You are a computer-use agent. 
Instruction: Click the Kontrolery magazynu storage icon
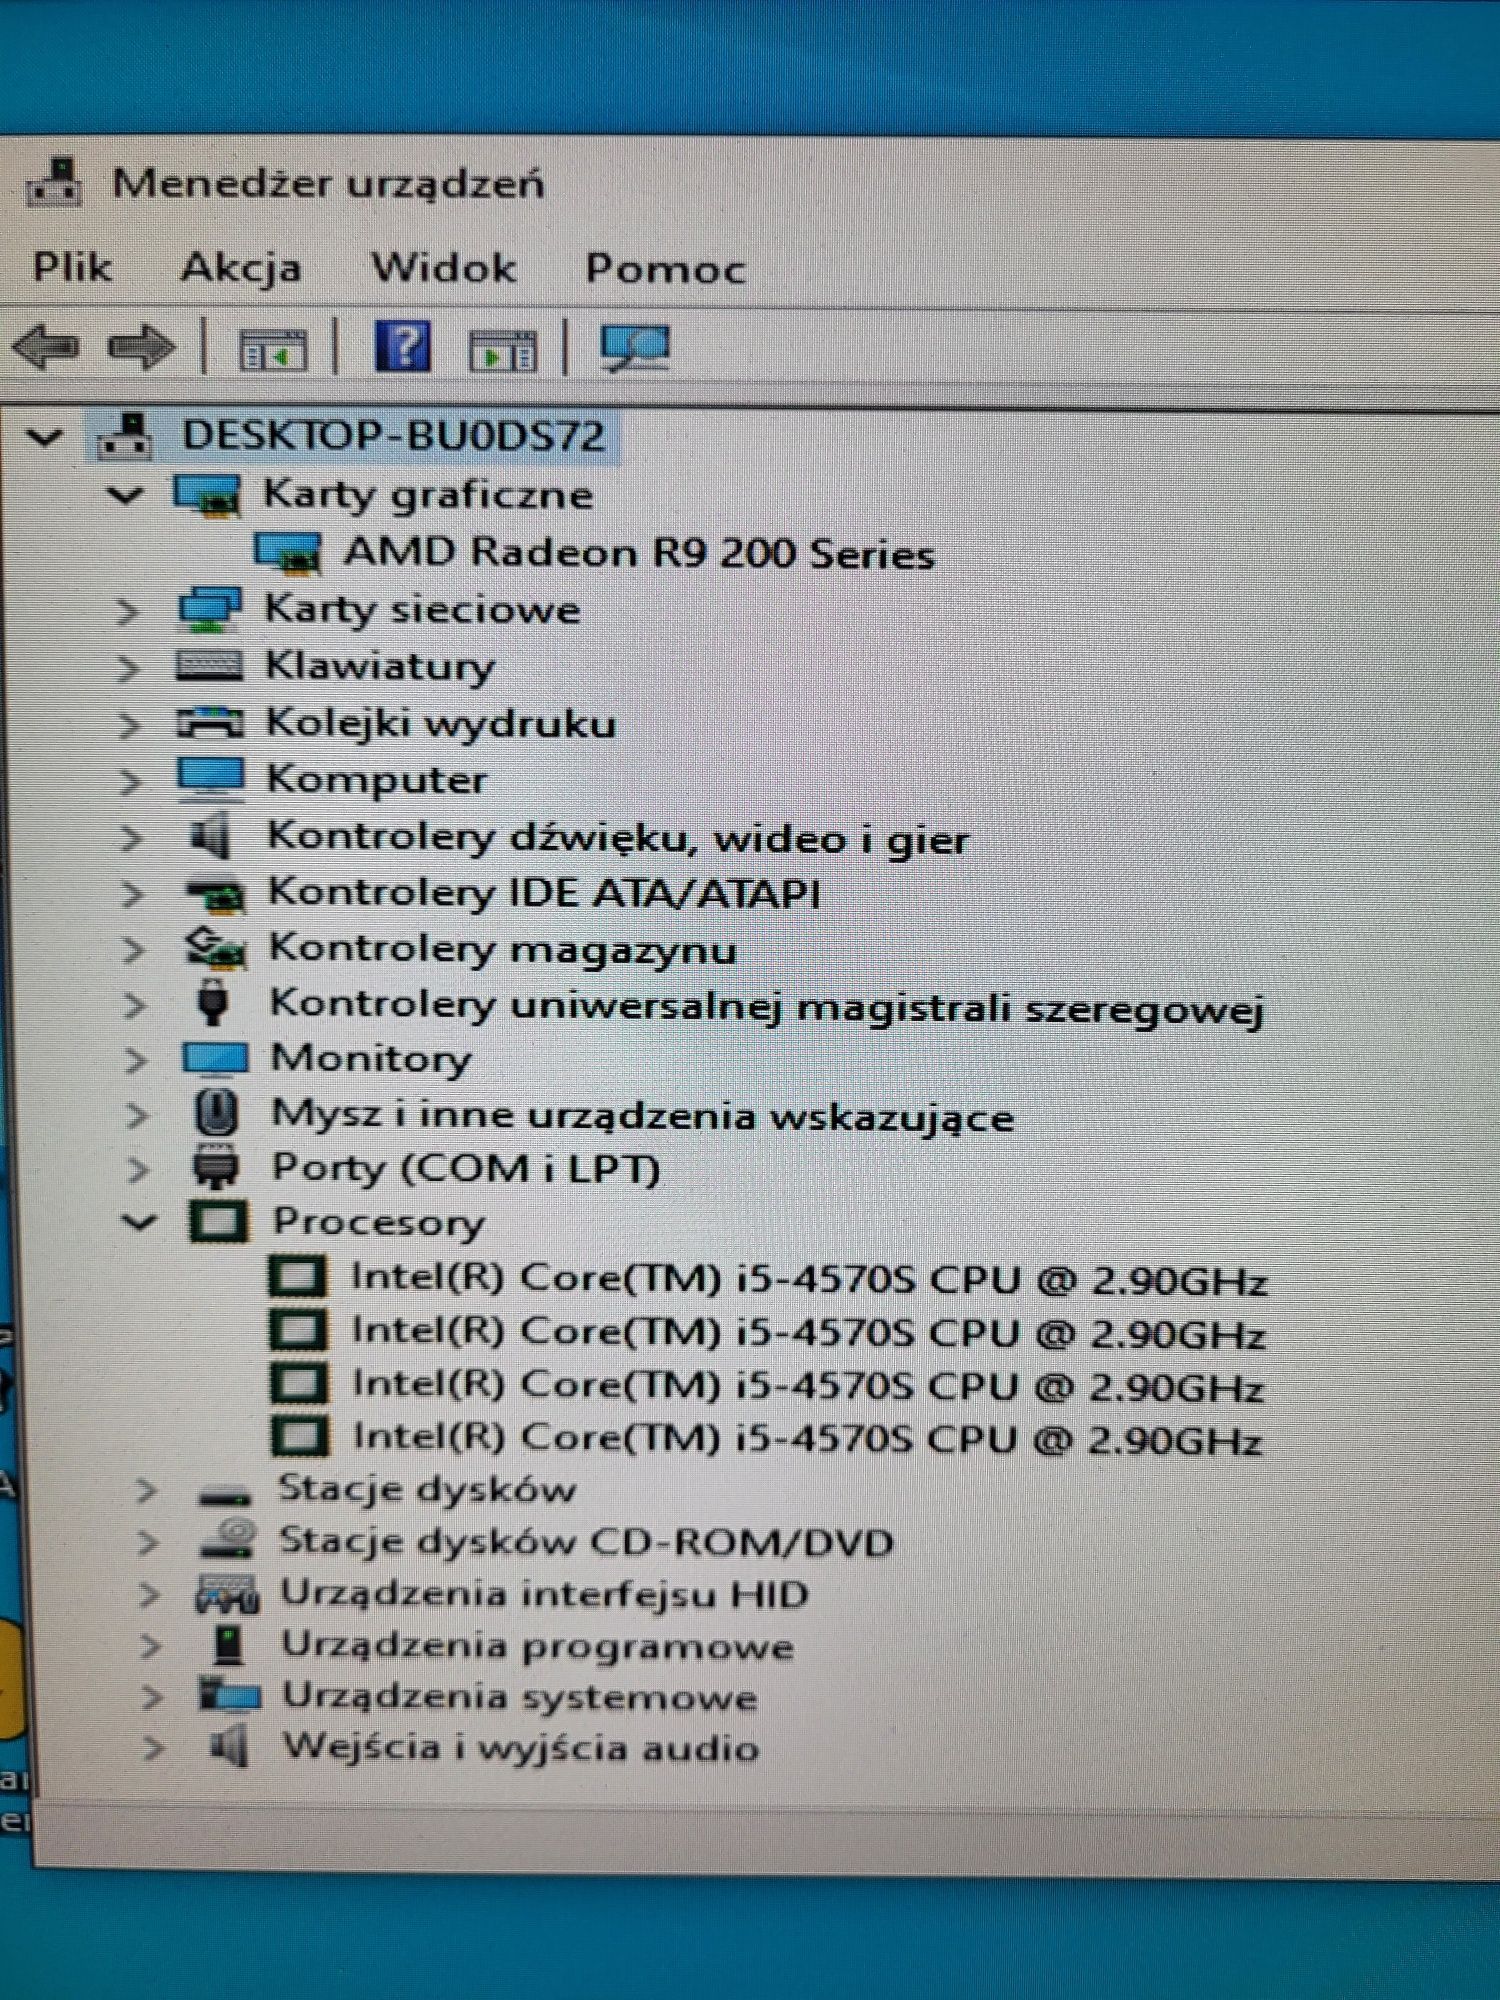coord(215,948)
